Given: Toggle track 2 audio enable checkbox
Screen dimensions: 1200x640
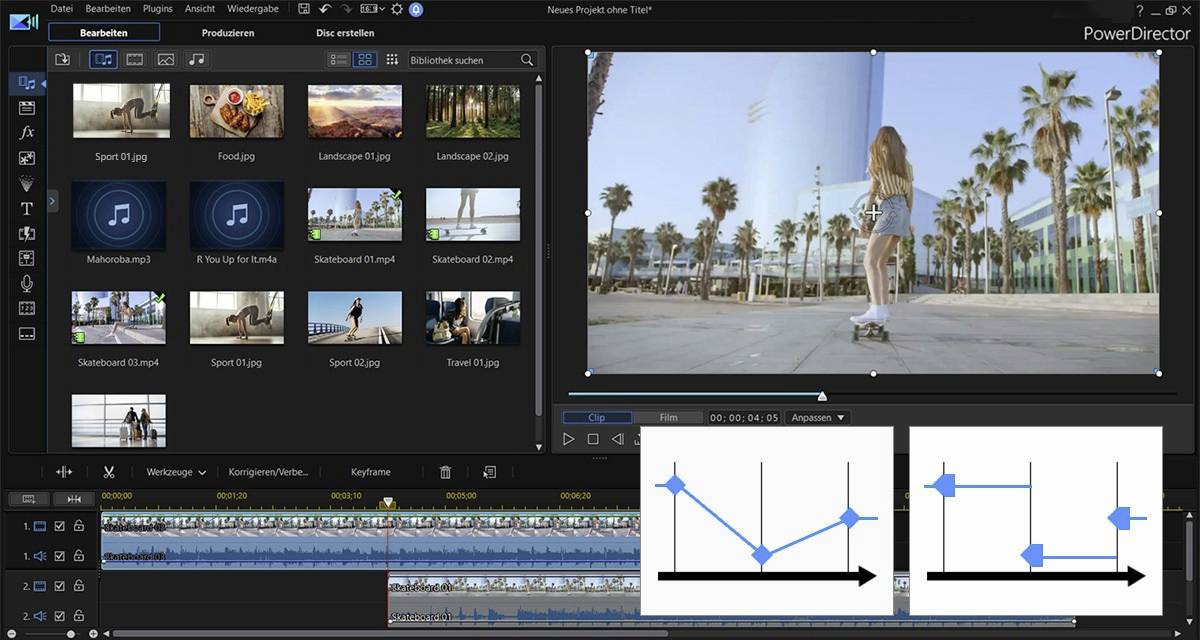Looking at the screenshot, I should coord(59,616).
